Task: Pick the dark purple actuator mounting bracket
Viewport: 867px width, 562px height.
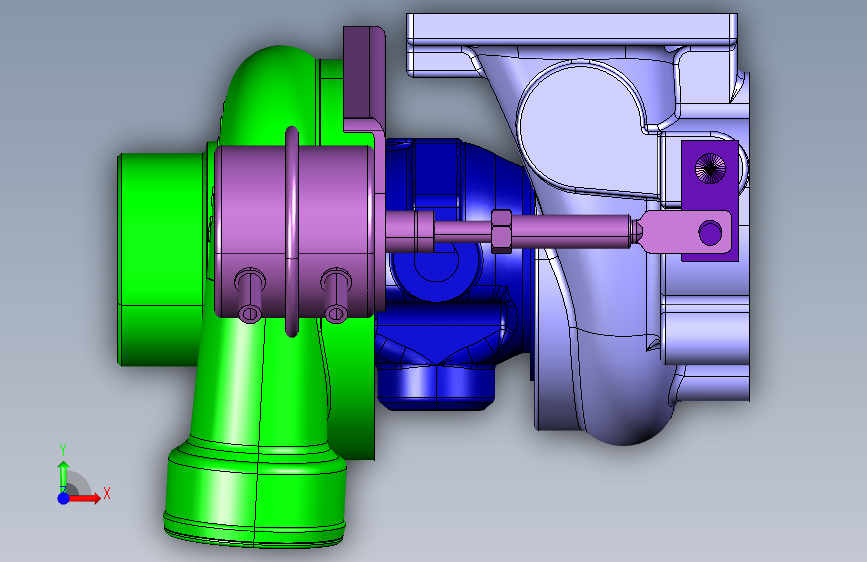Action: point(364,80)
